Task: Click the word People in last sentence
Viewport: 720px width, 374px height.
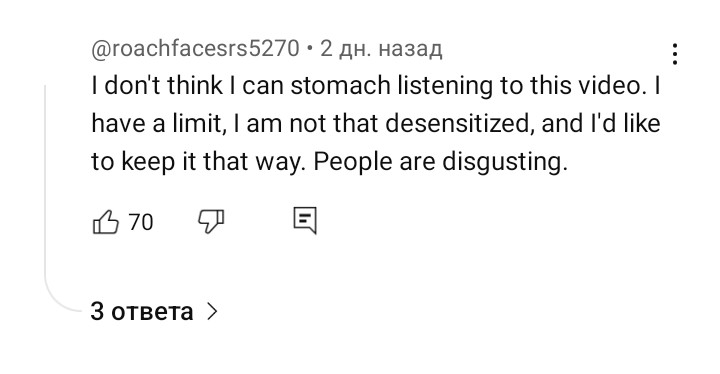Action: point(353,162)
